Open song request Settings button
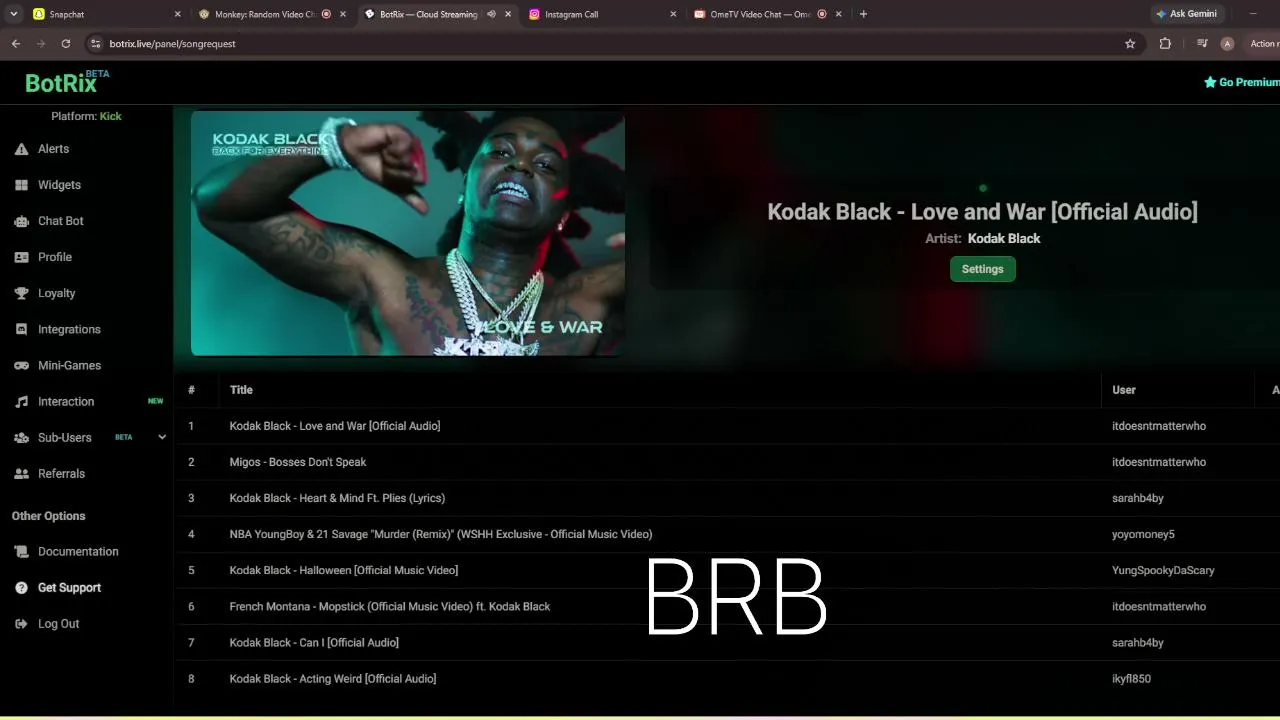This screenshot has height=720, width=1280. [x=983, y=269]
